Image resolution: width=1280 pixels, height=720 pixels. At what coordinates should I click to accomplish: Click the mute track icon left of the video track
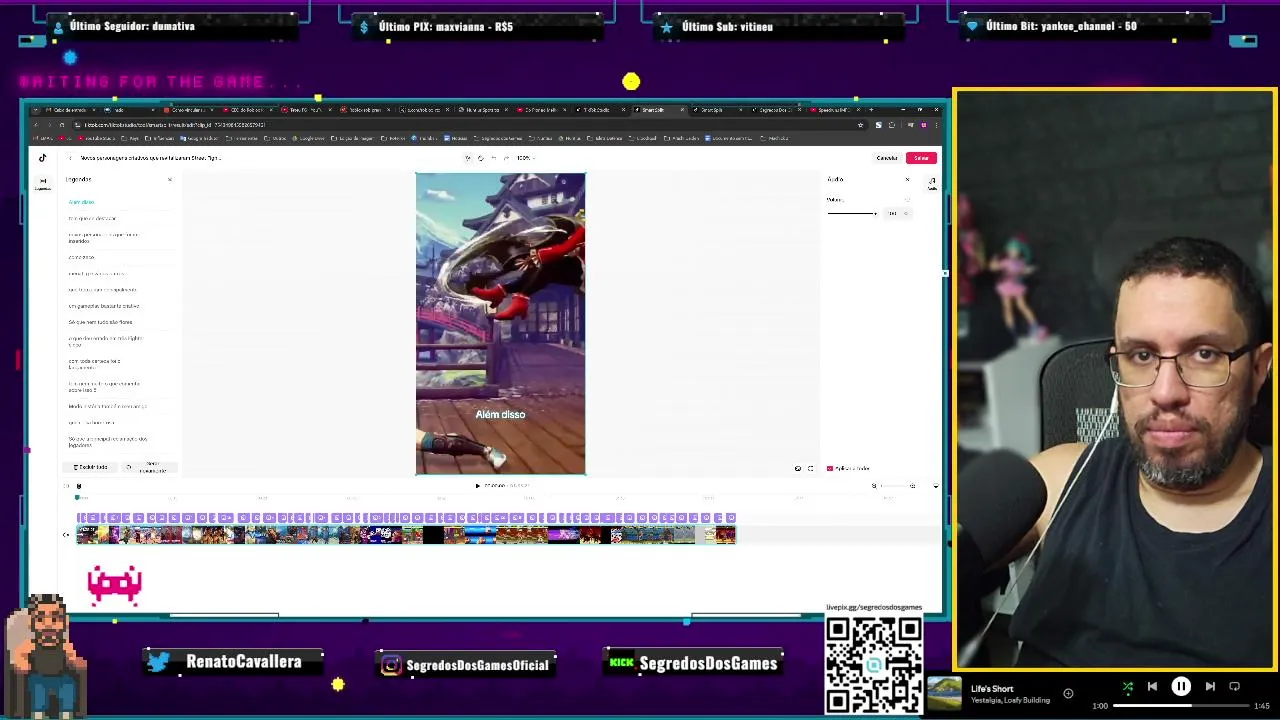click(66, 535)
